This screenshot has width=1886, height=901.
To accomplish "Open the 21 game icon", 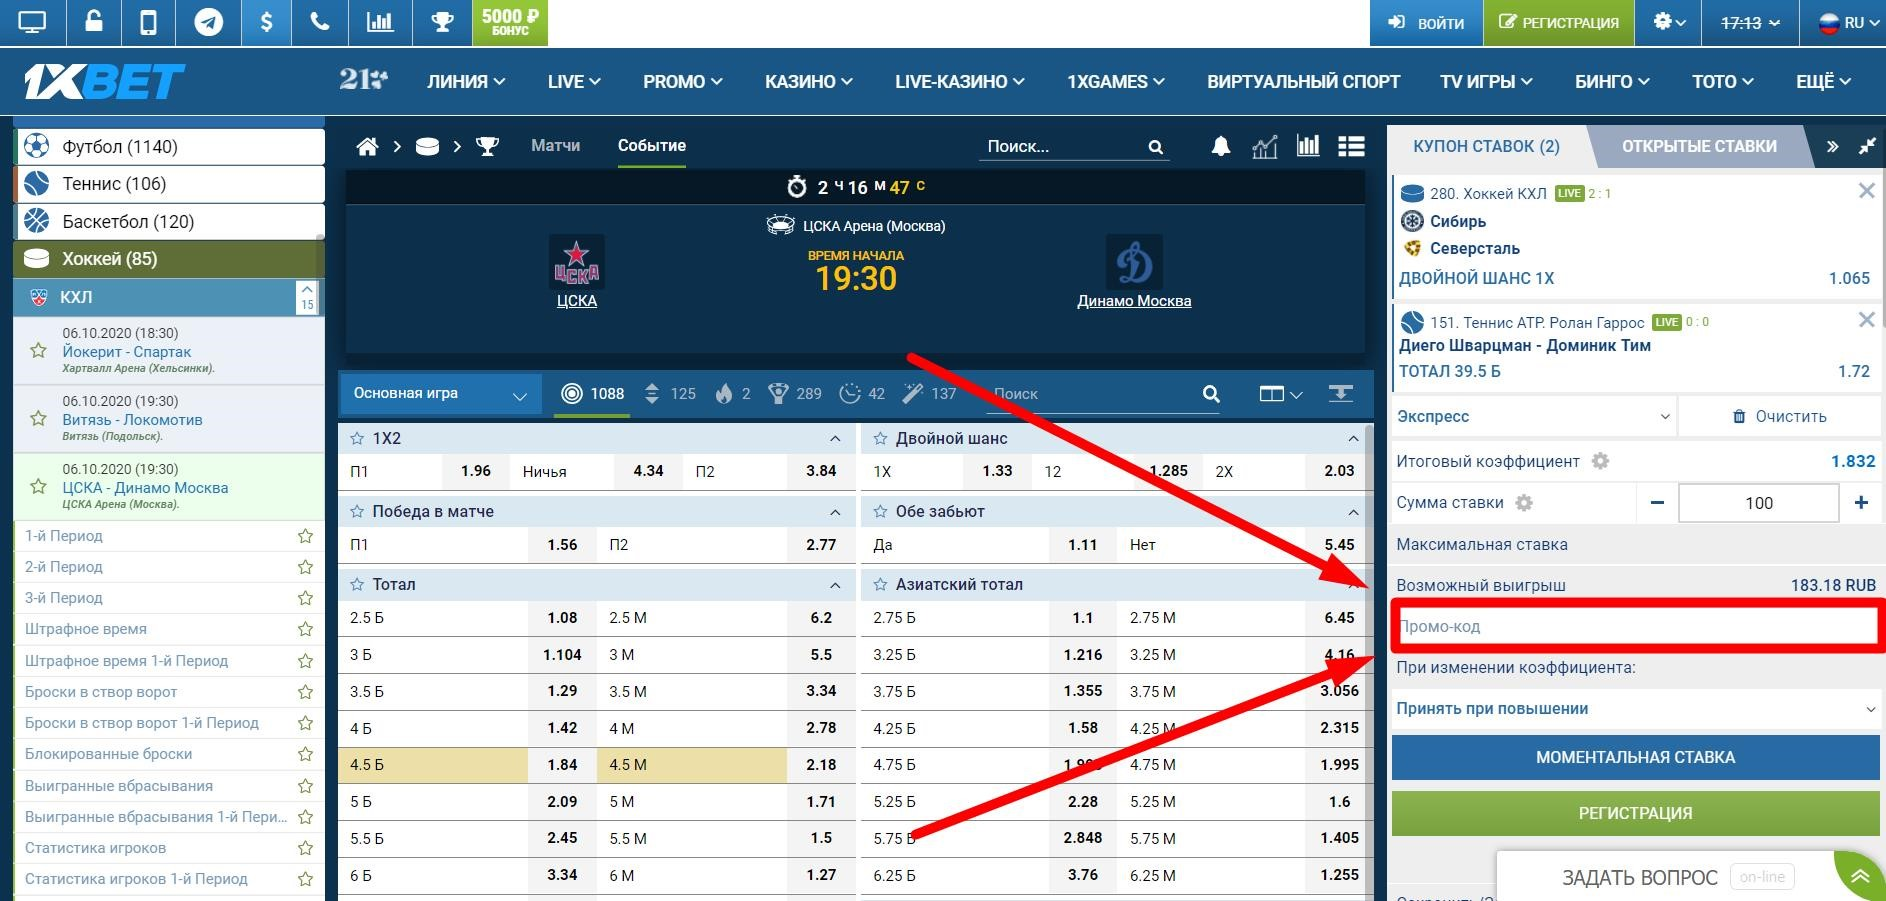I will click(x=363, y=80).
